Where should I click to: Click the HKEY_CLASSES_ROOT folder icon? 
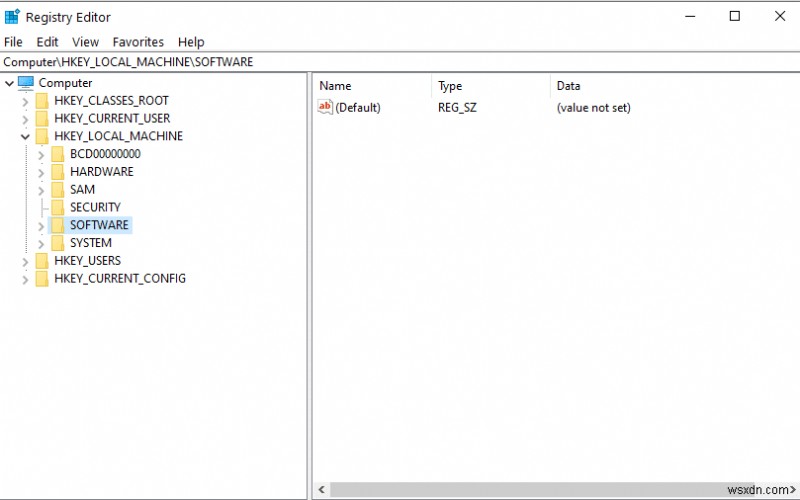point(42,101)
